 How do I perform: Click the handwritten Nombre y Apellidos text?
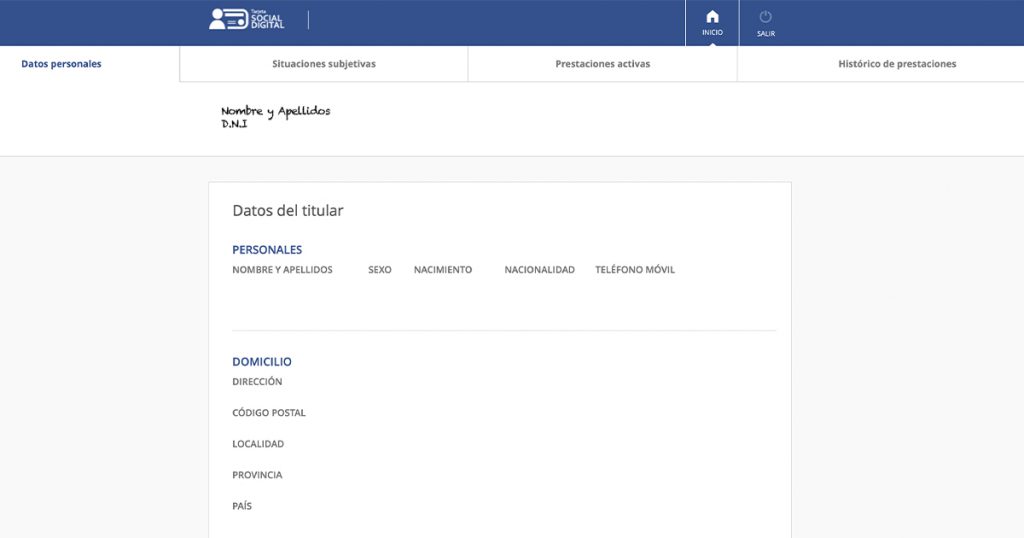pos(276,111)
